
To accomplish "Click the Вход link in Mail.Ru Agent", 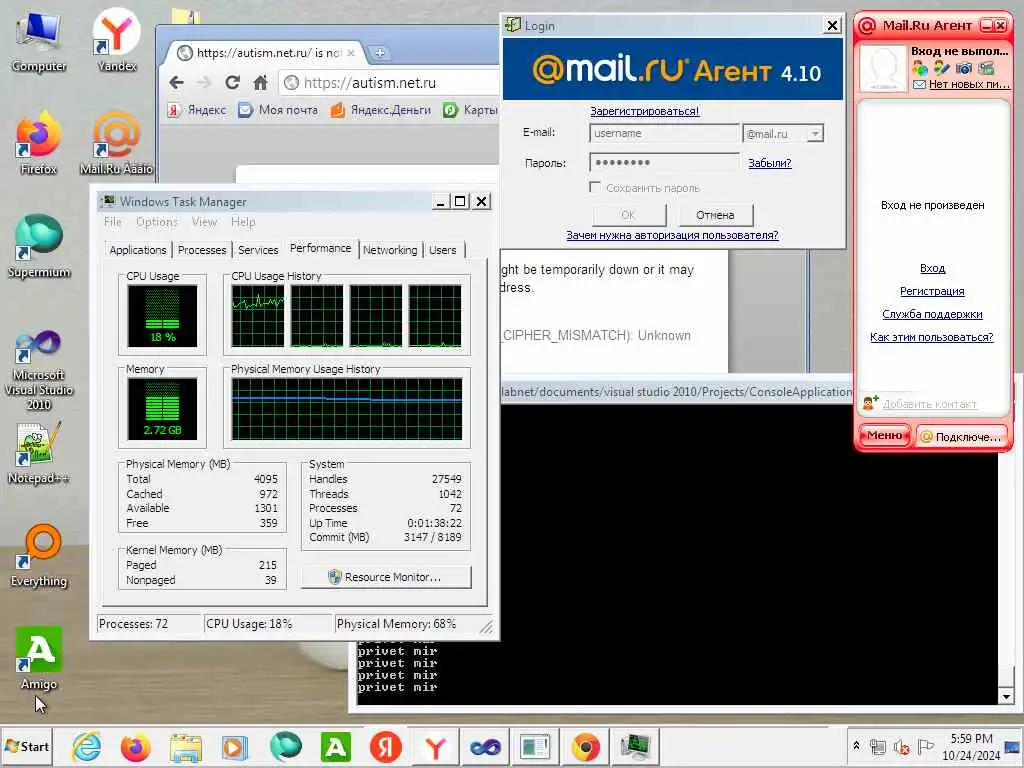I will [932, 268].
